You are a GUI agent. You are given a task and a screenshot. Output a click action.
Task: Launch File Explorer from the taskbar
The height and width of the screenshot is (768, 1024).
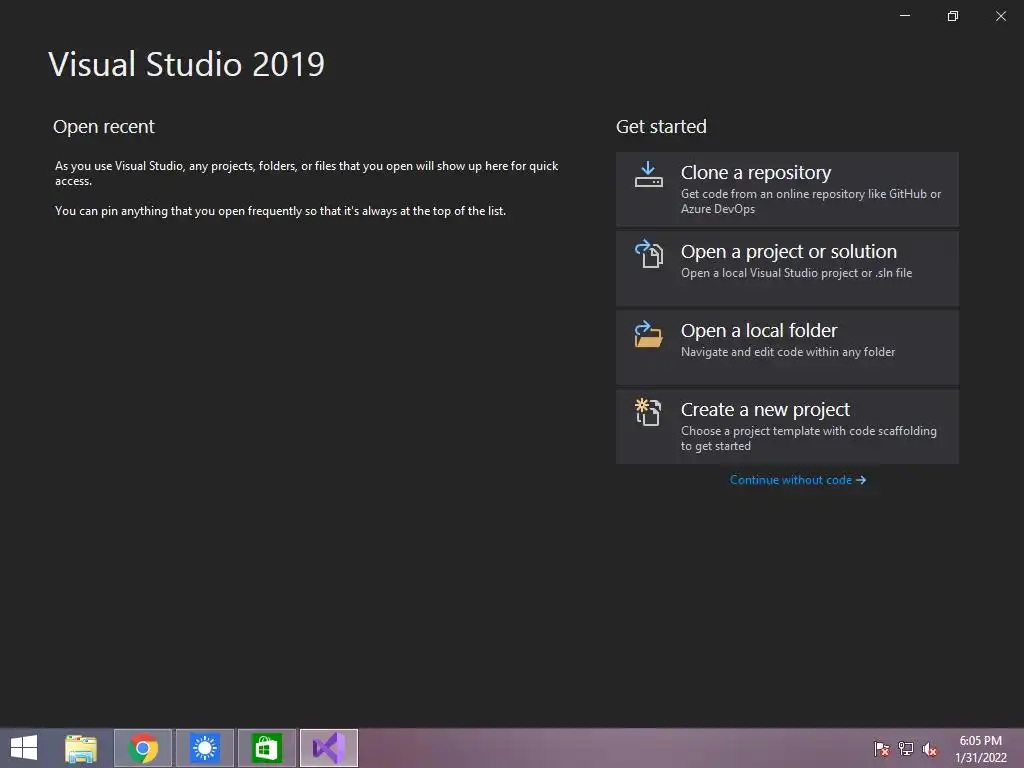click(x=81, y=748)
